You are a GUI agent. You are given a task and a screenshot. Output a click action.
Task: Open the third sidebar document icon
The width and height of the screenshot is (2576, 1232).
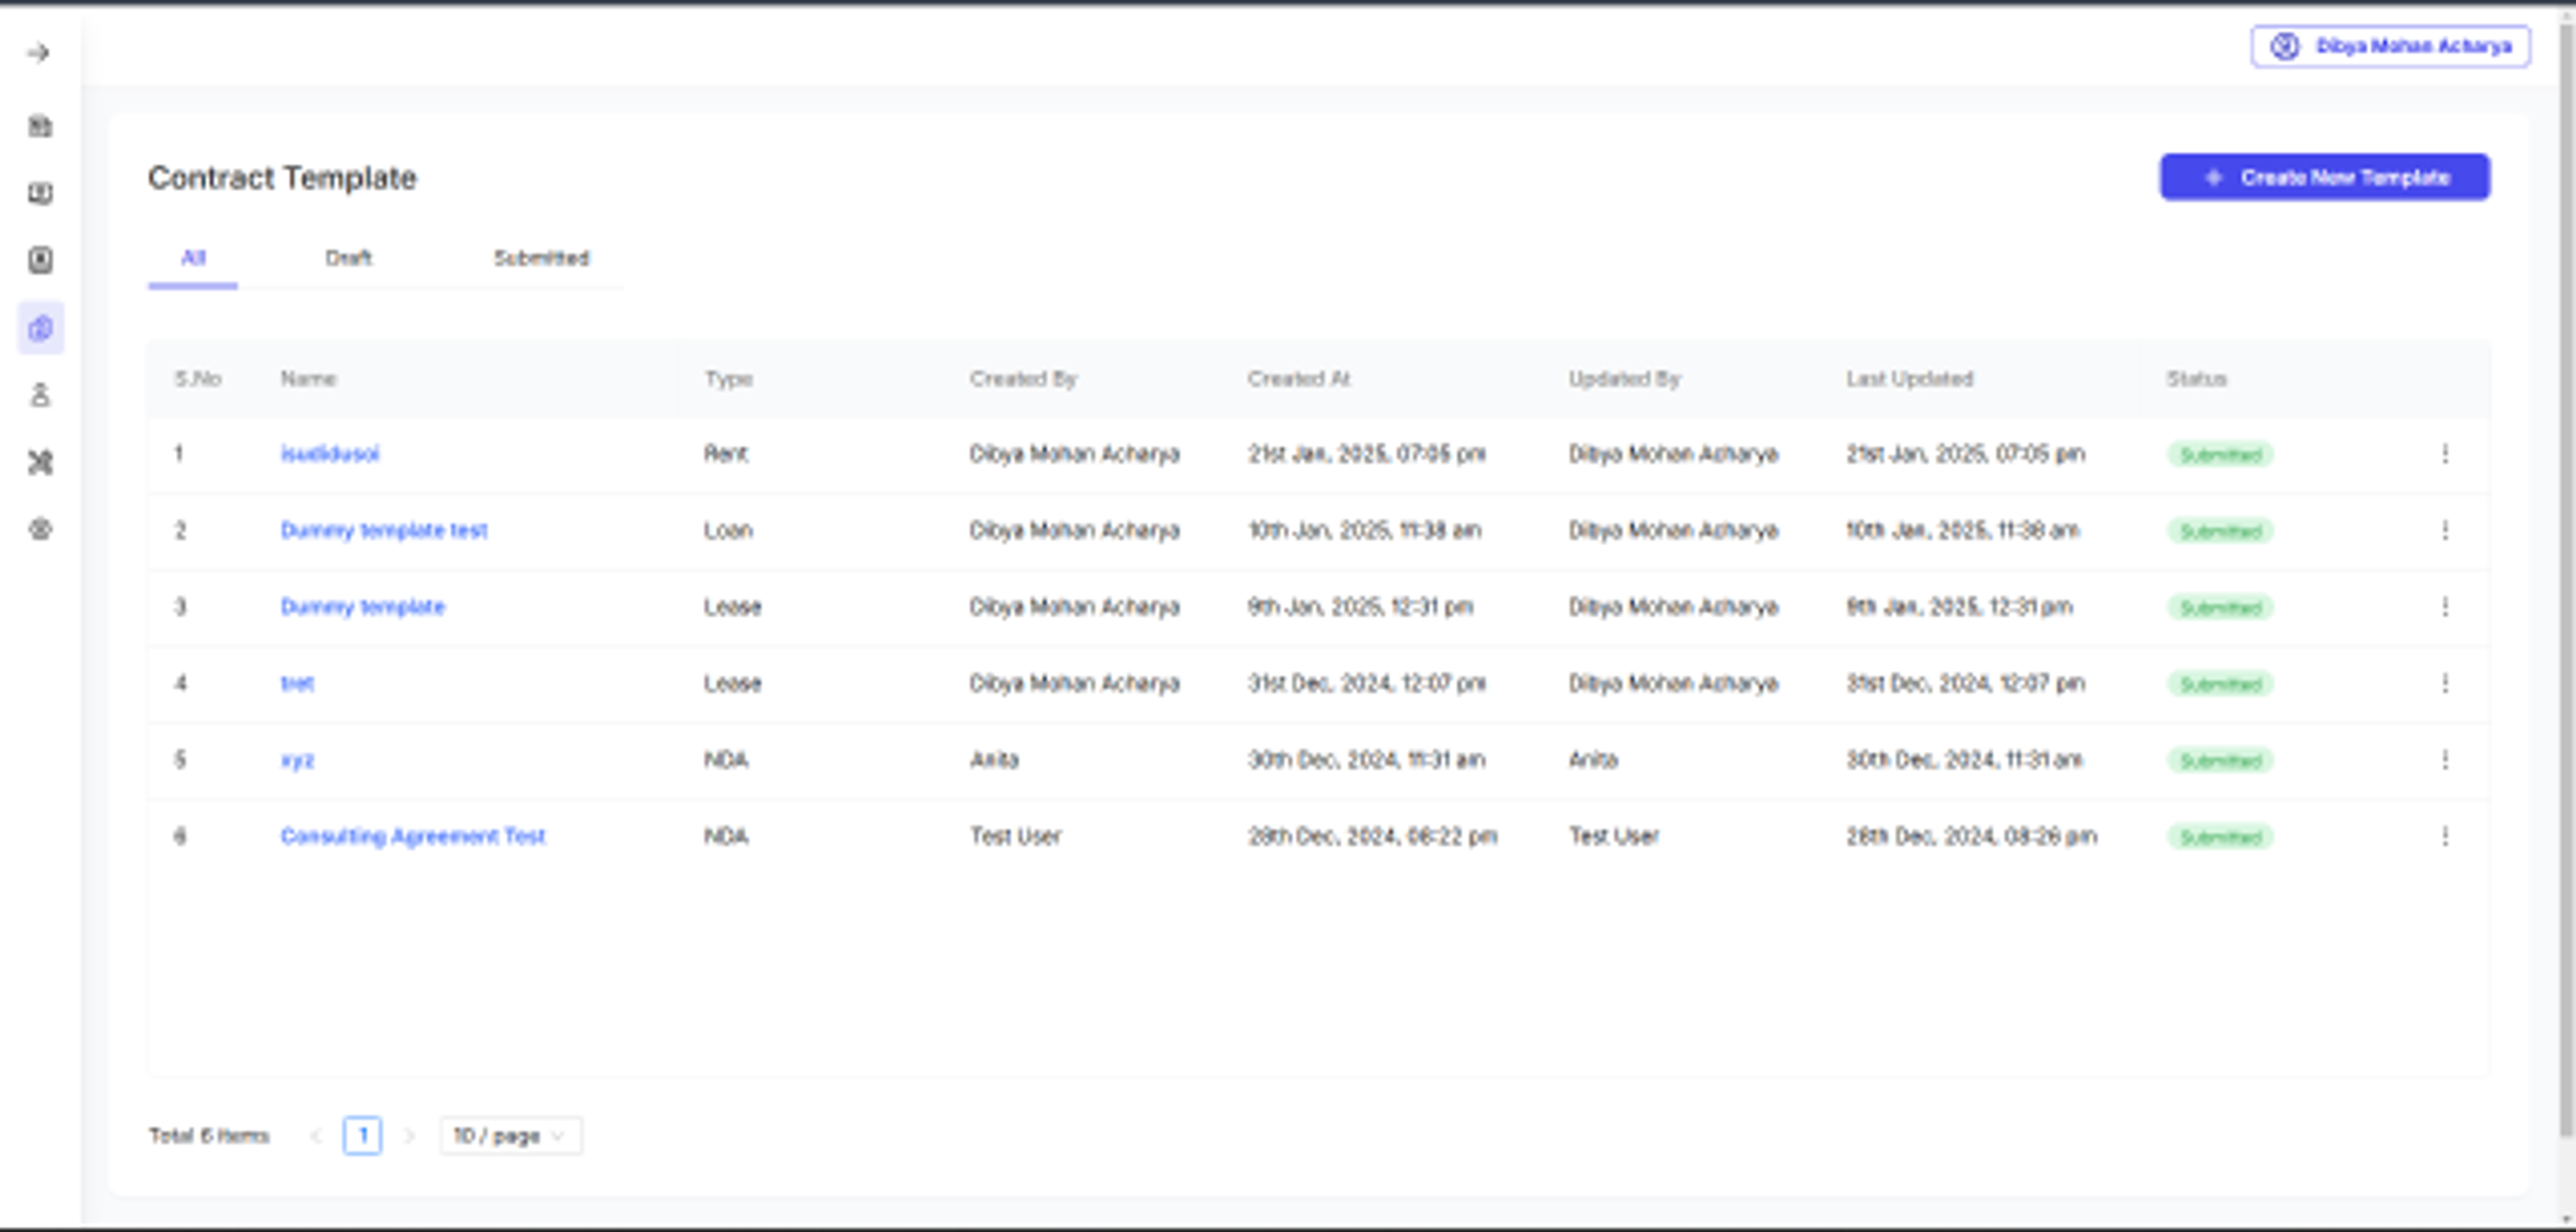40,260
